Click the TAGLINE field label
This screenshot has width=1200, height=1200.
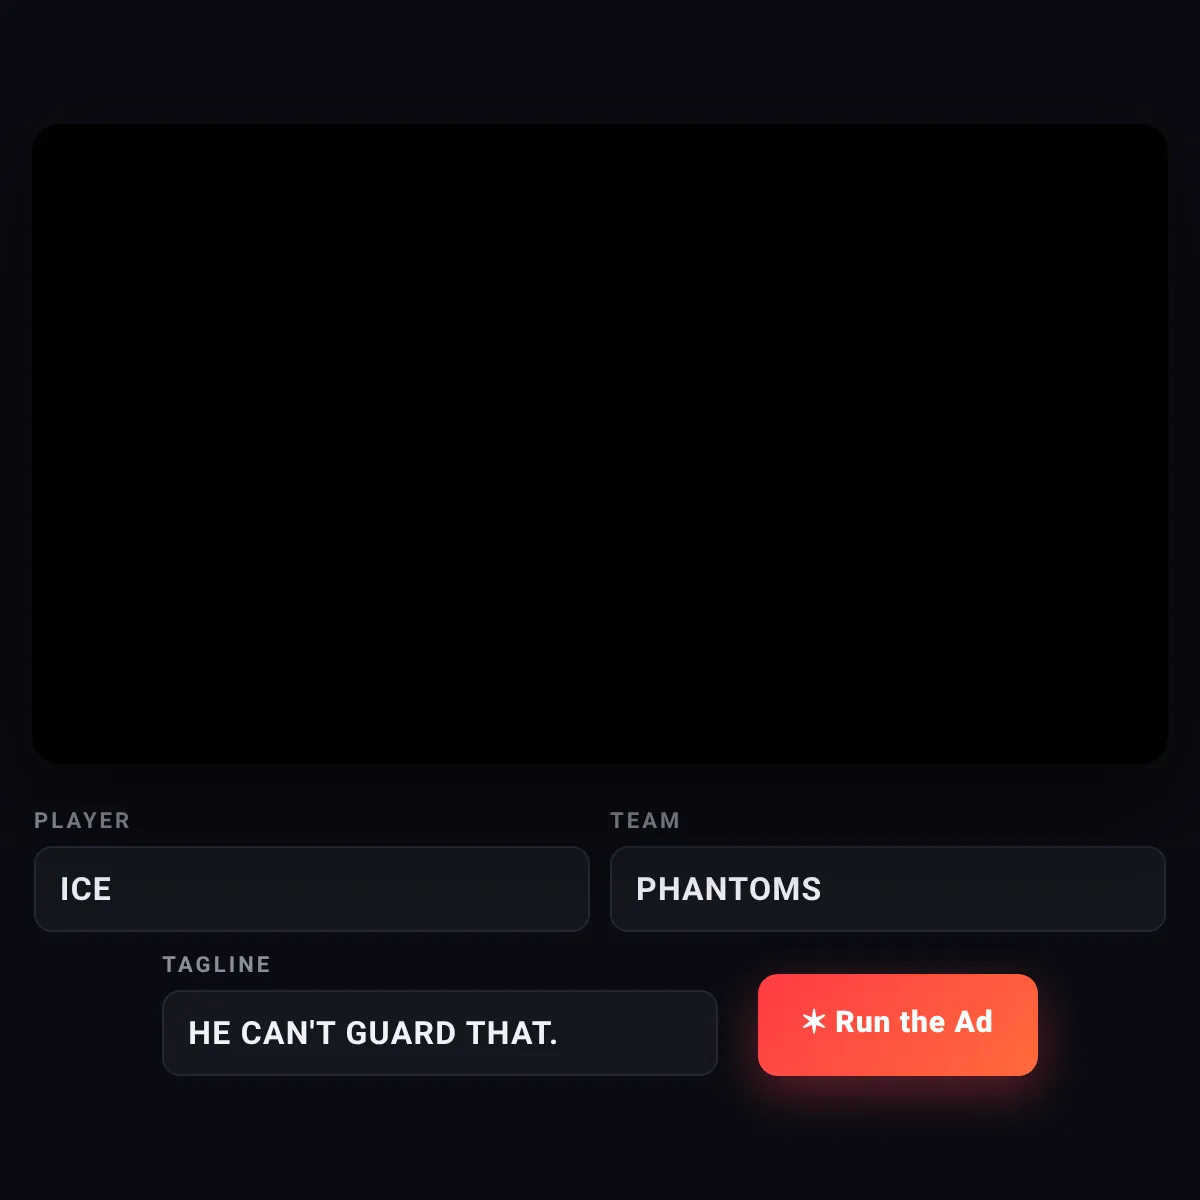click(x=217, y=964)
